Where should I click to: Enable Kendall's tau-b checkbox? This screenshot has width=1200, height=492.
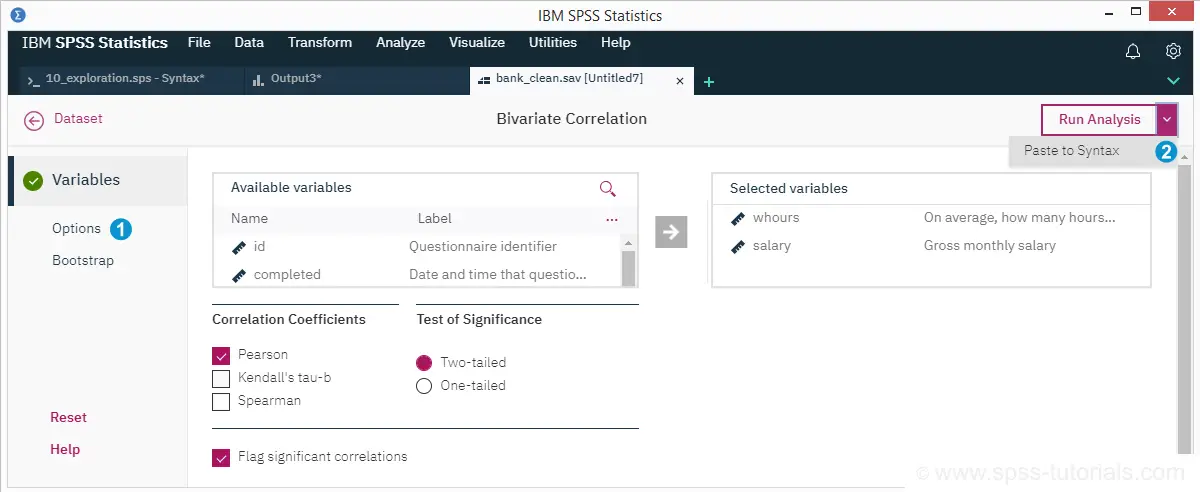coord(221,378)
